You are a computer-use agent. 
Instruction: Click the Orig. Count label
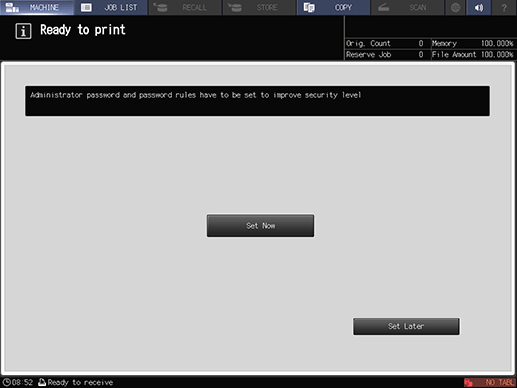(x=368, y=43)
